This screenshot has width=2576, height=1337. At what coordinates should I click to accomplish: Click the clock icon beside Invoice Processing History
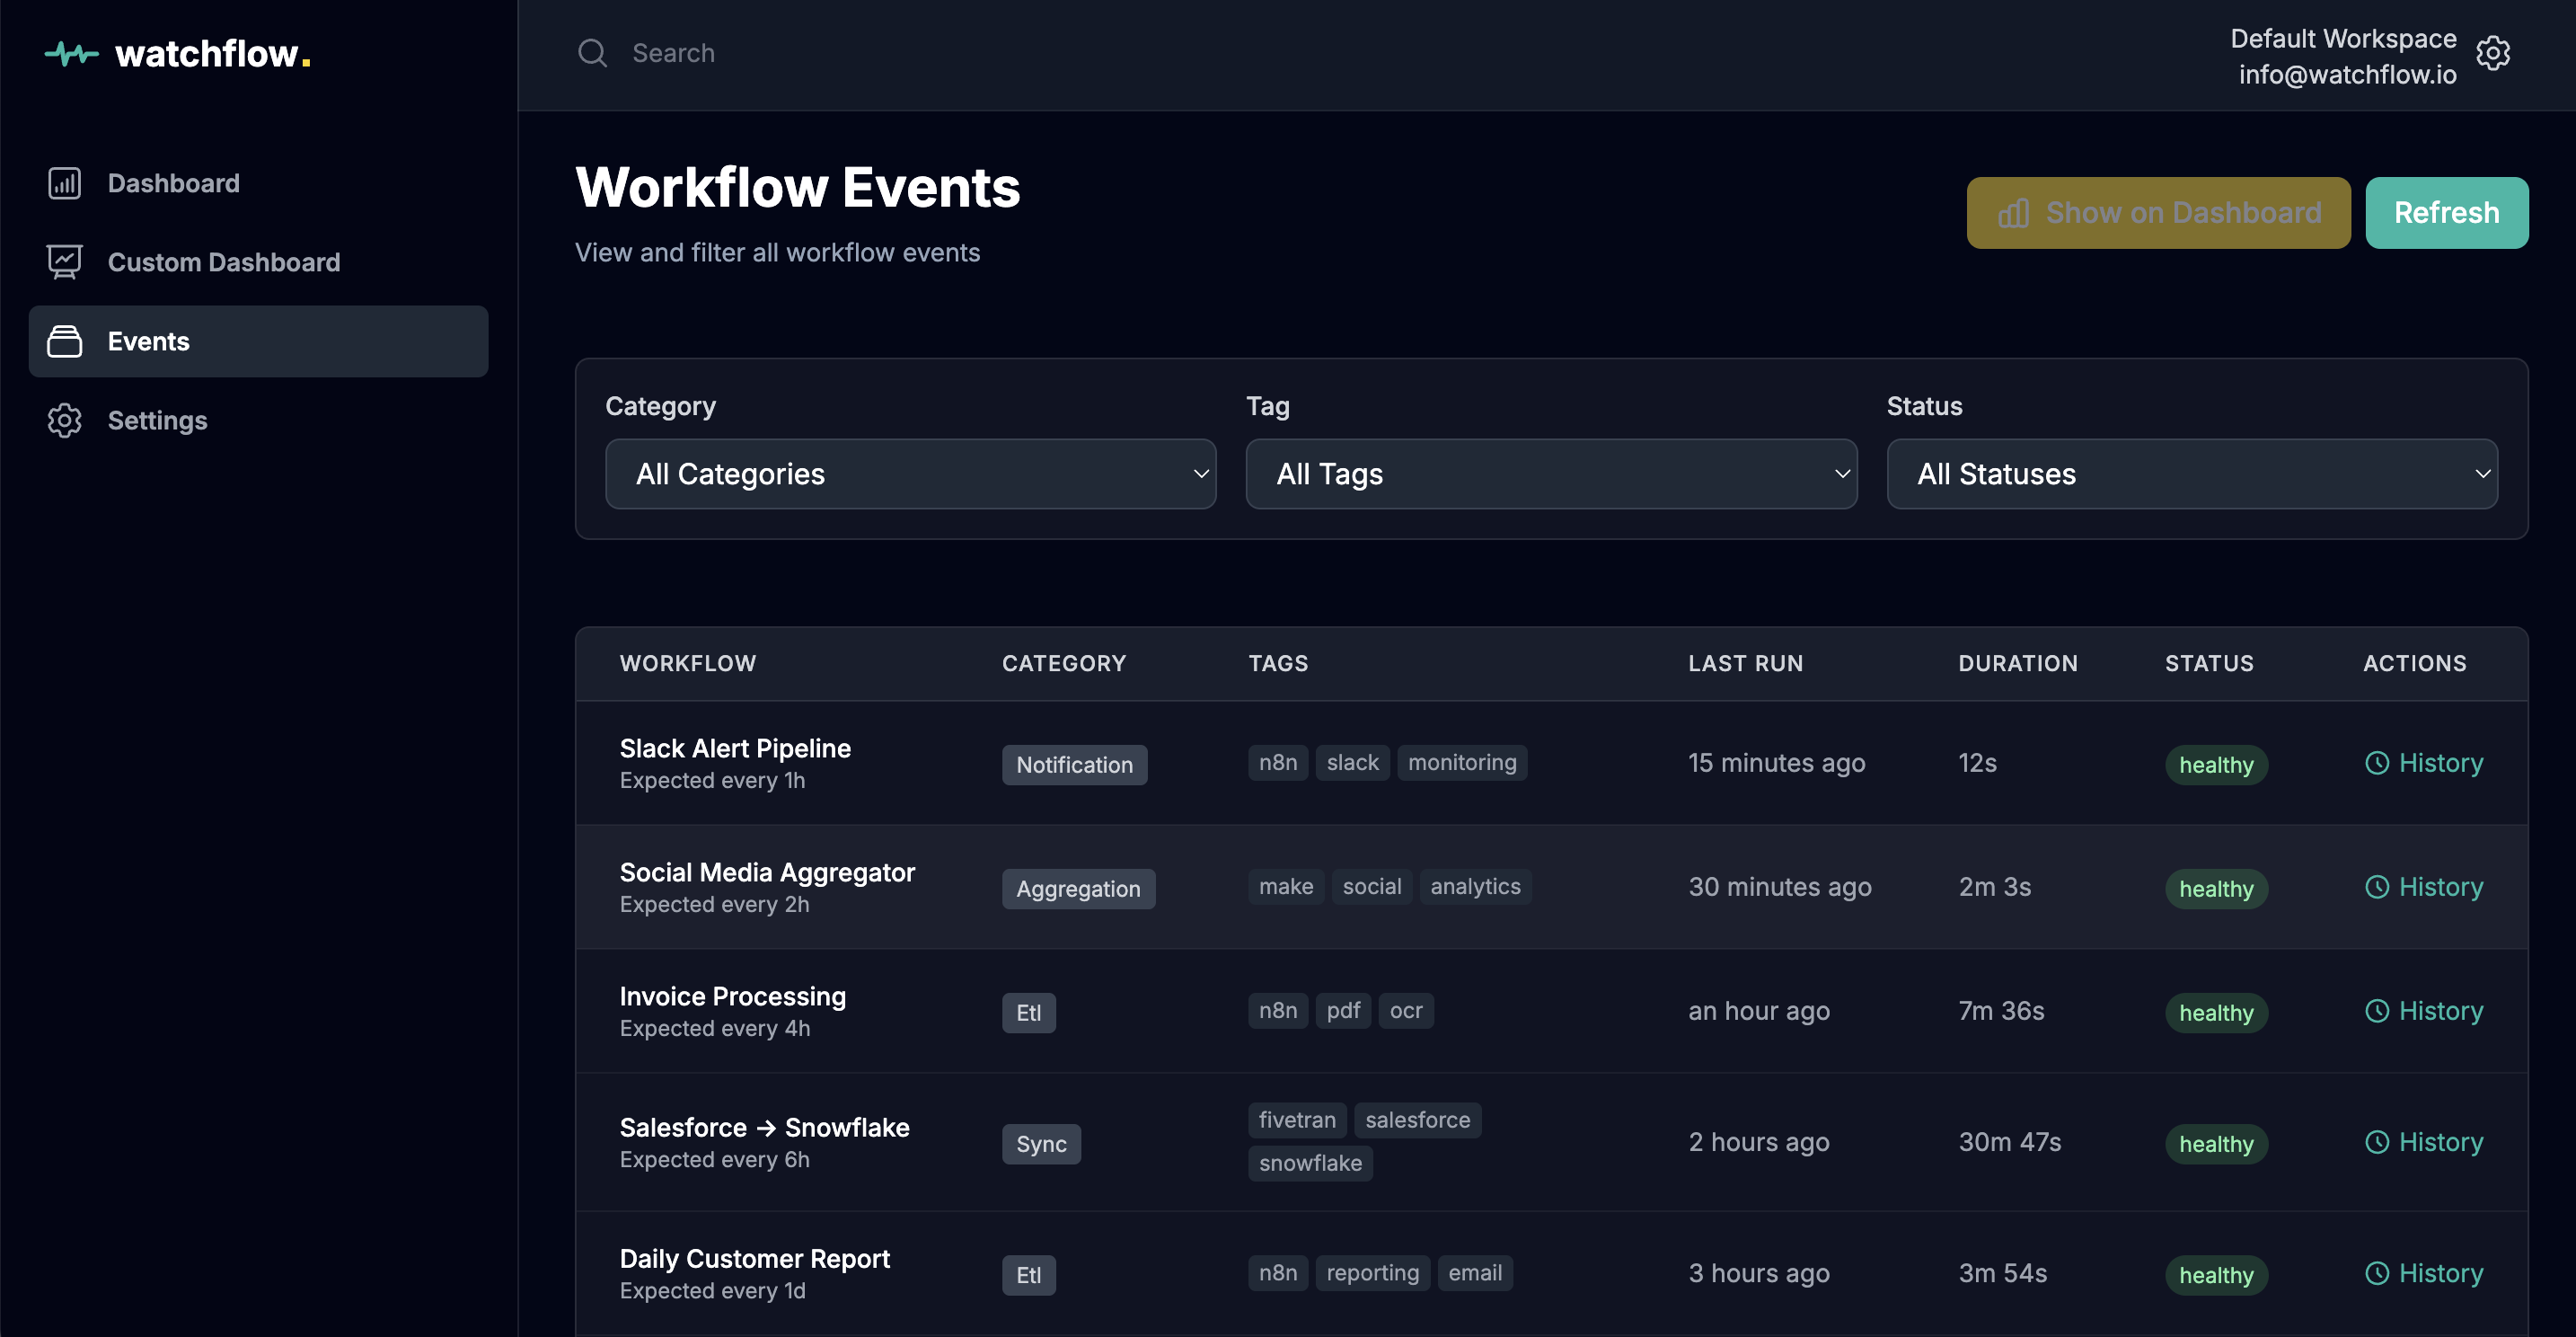tap(2378, 1011)
